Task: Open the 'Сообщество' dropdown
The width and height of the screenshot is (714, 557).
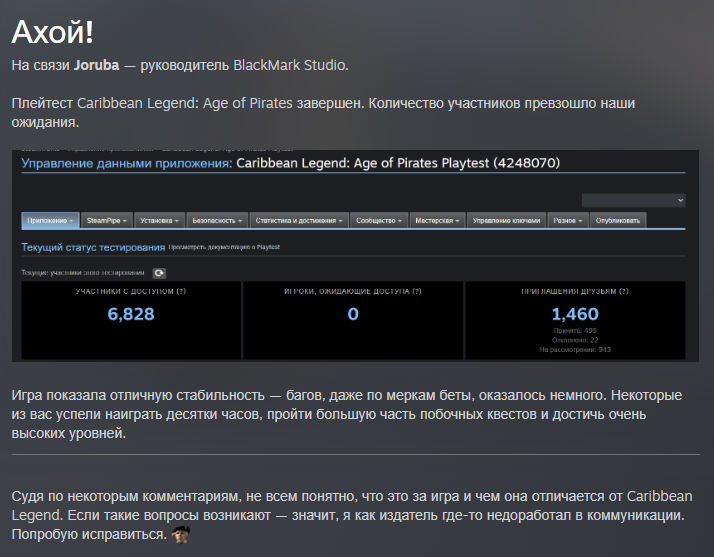Action: point(379,220)
